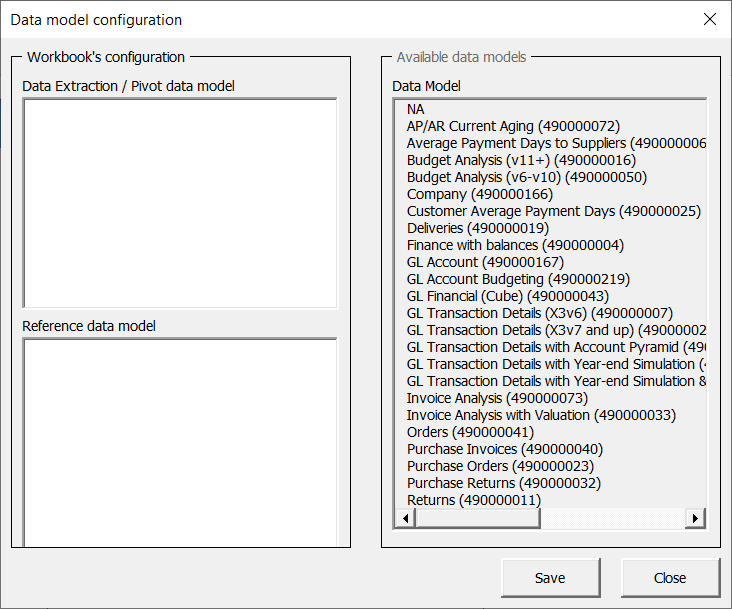Click the Close button at bottom

(x=670, y=578)
